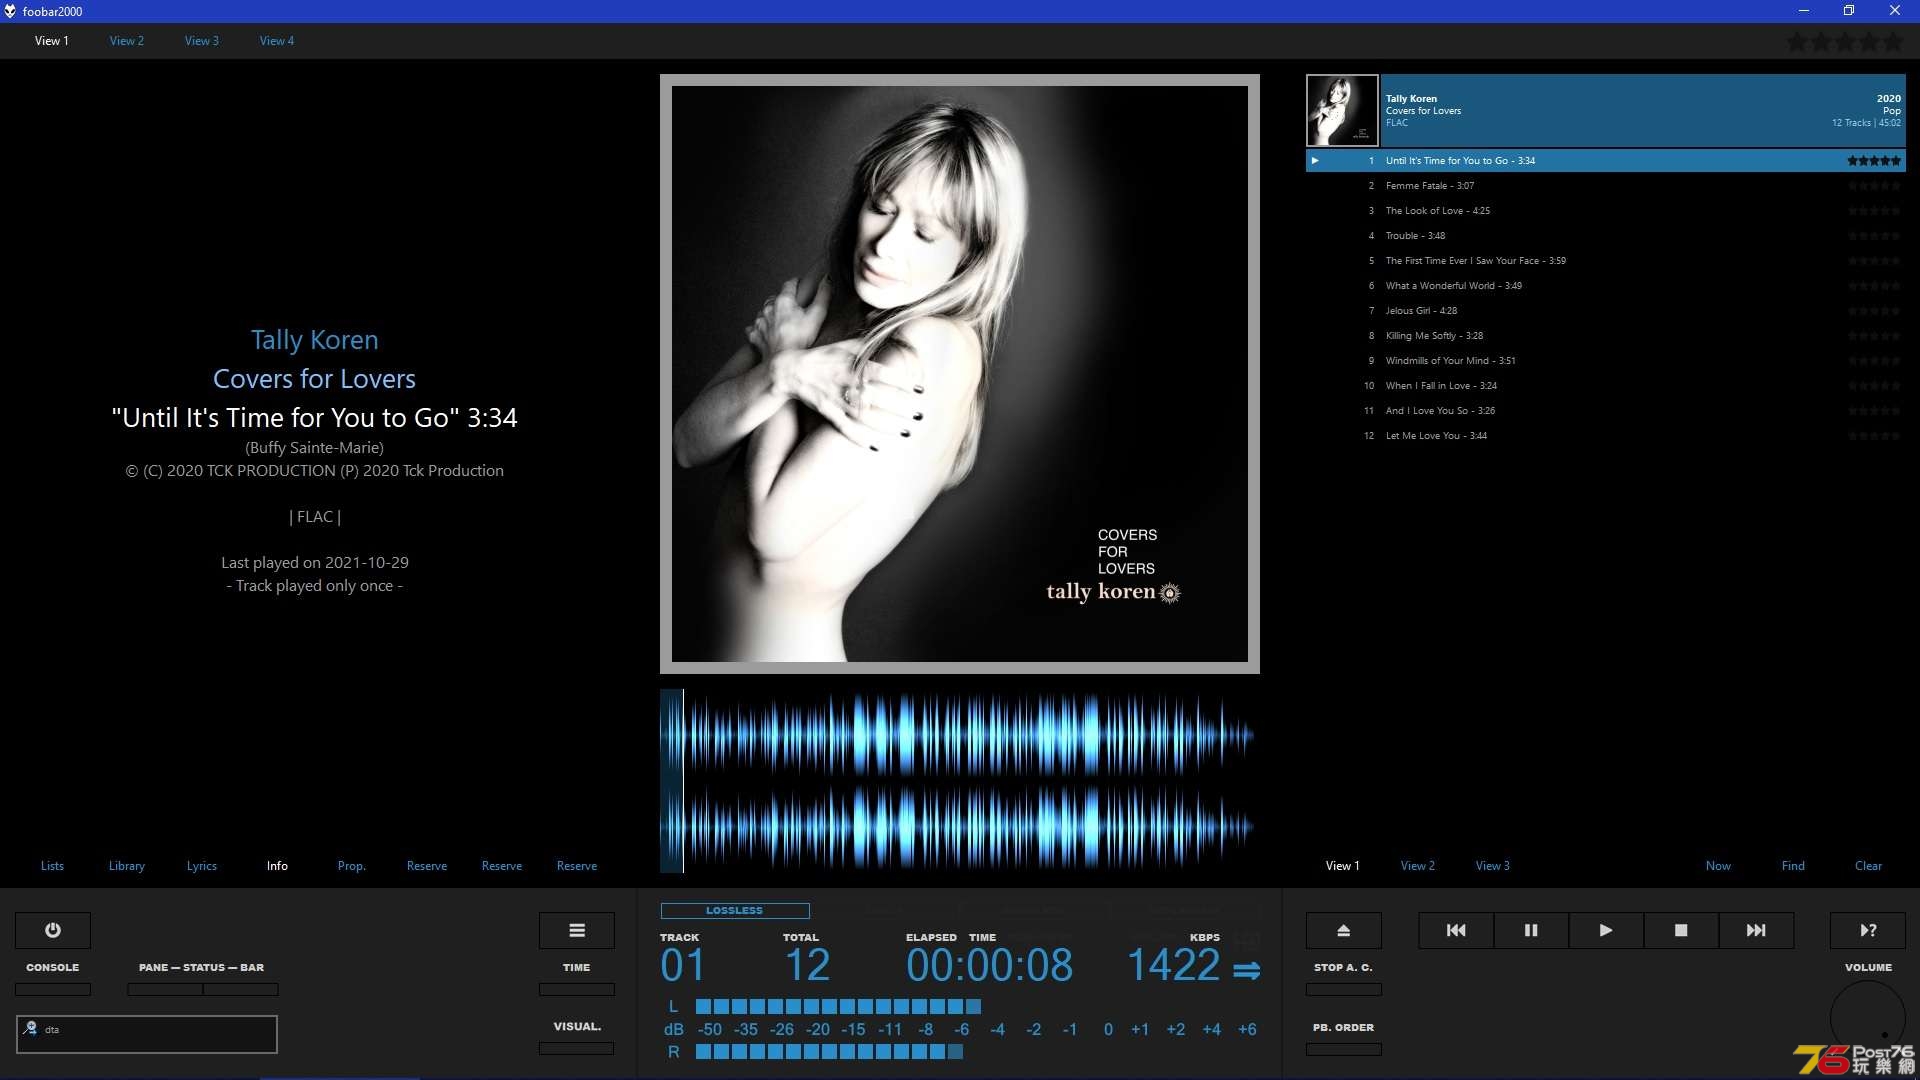The height and width of the screenshot is (1080, 1920).
Task: Click the random play button with question mark
Action: click(x=1868, y=930)
